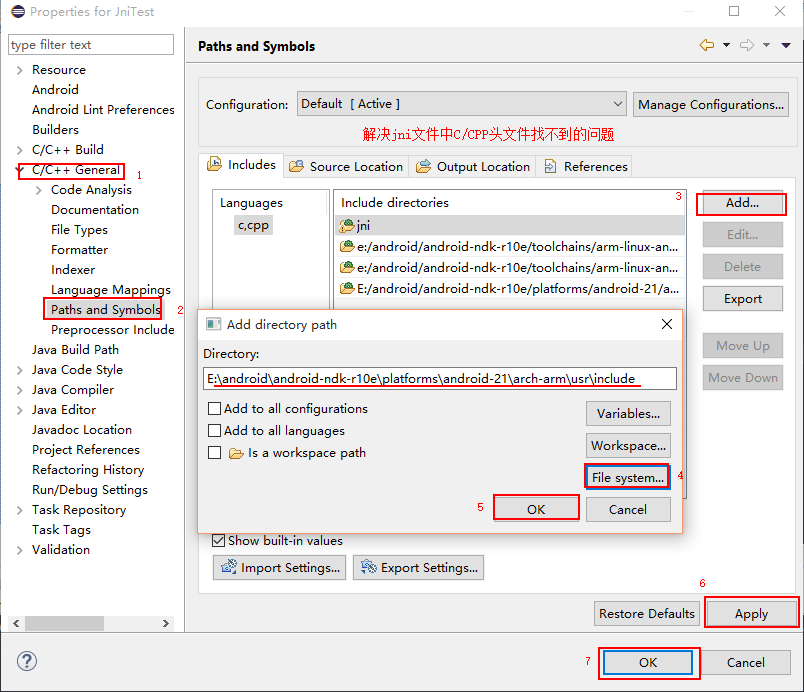
Task: Select Builders in the tree
Action: pos(55,129)
